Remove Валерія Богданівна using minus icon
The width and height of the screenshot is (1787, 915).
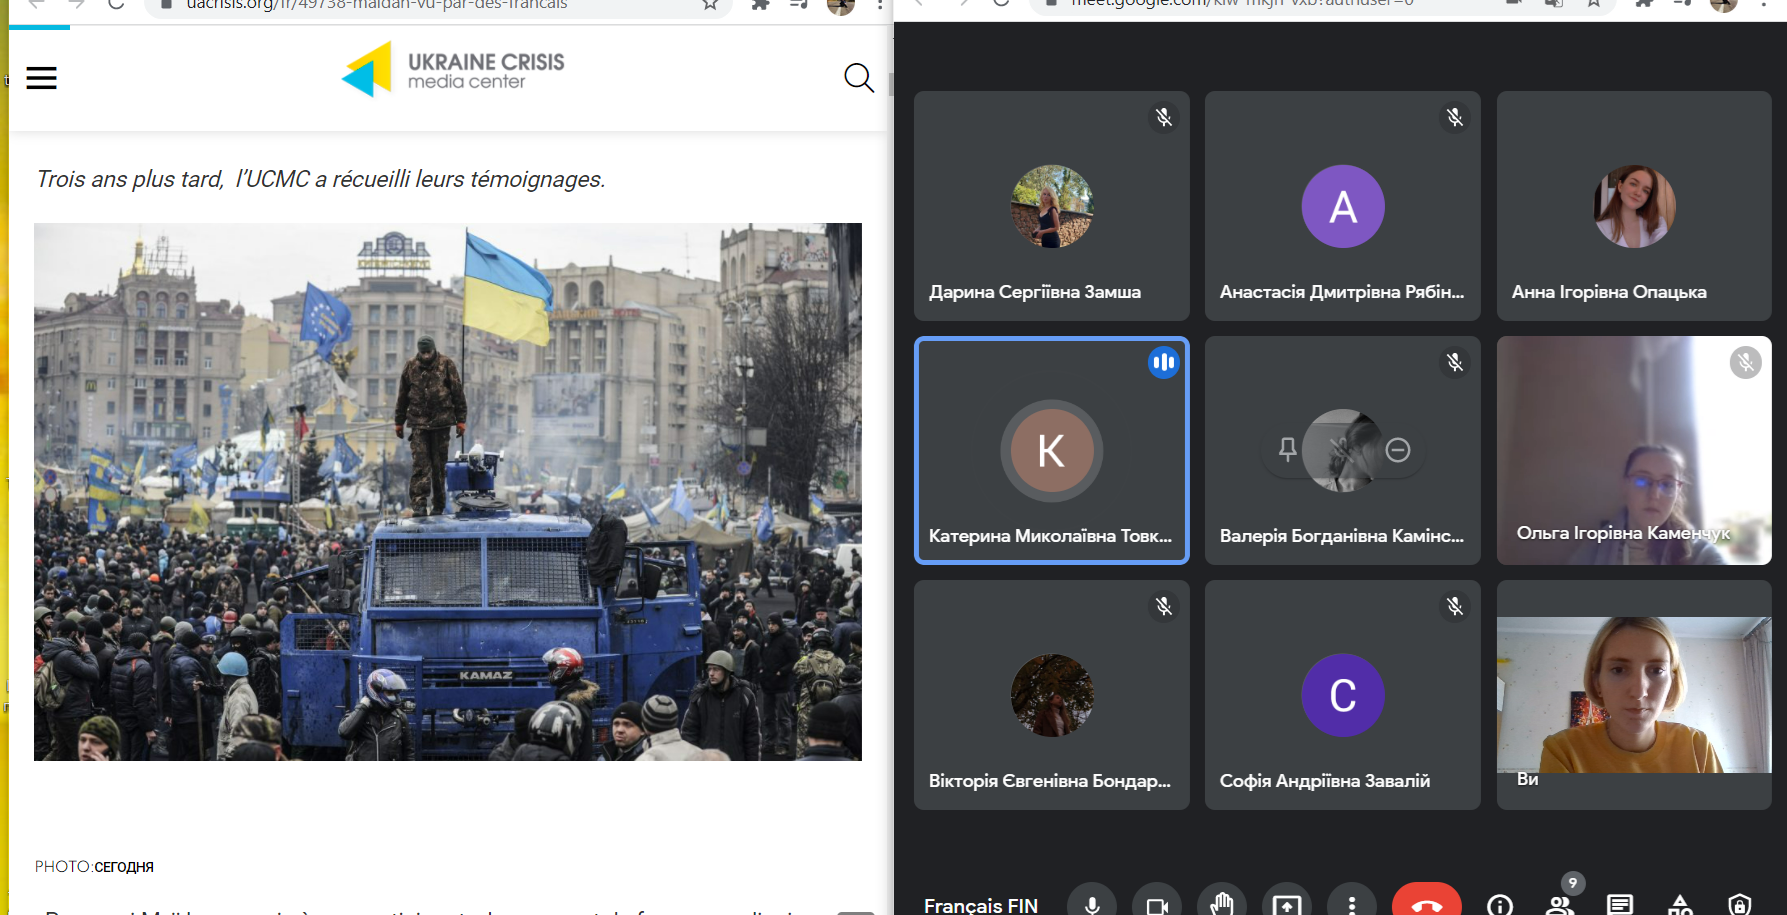point(1398,450)
